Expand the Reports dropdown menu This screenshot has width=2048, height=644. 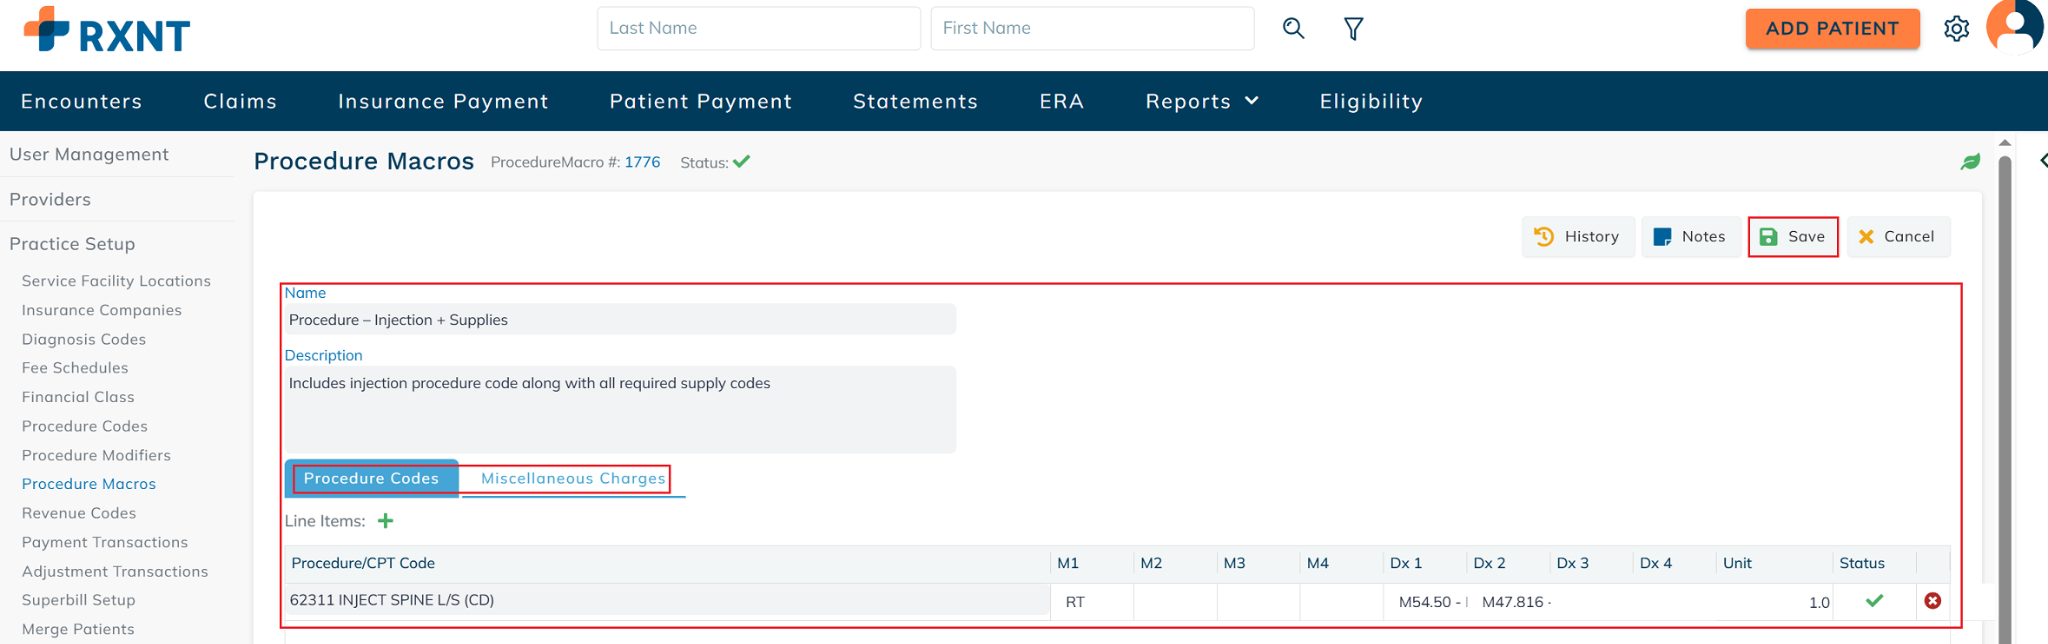click(x=1201, y=101)
